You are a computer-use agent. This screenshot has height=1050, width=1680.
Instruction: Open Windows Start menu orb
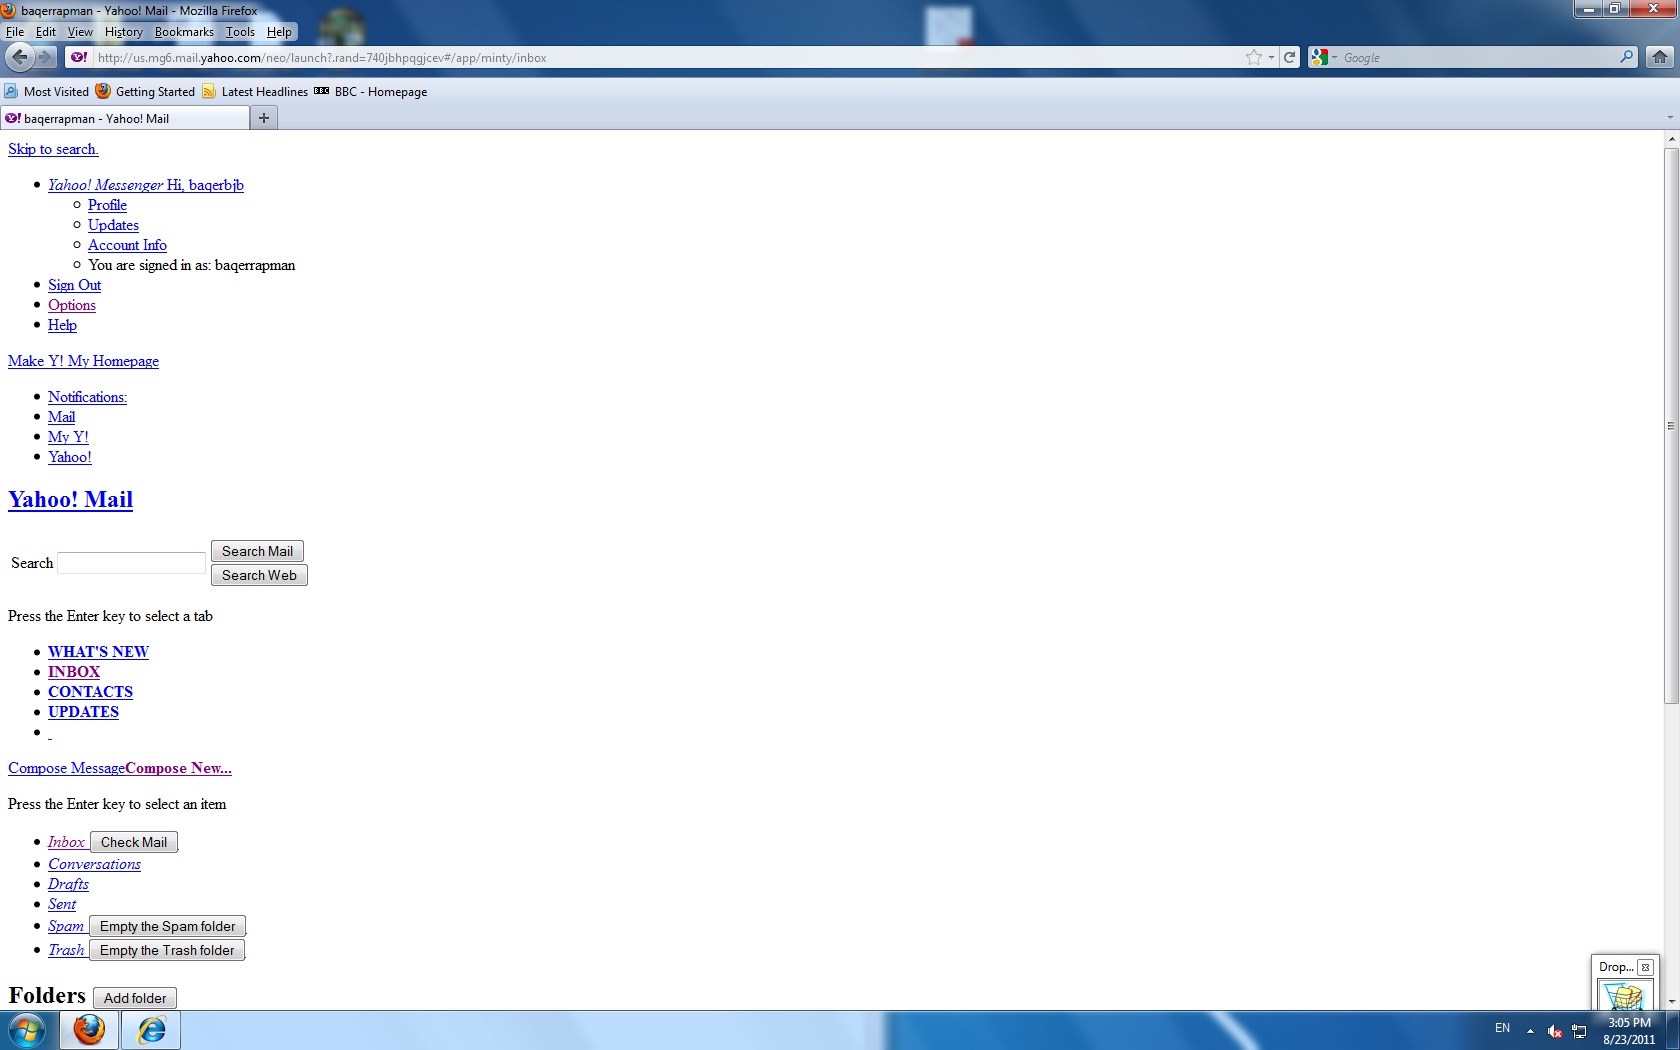(28, 1029)
